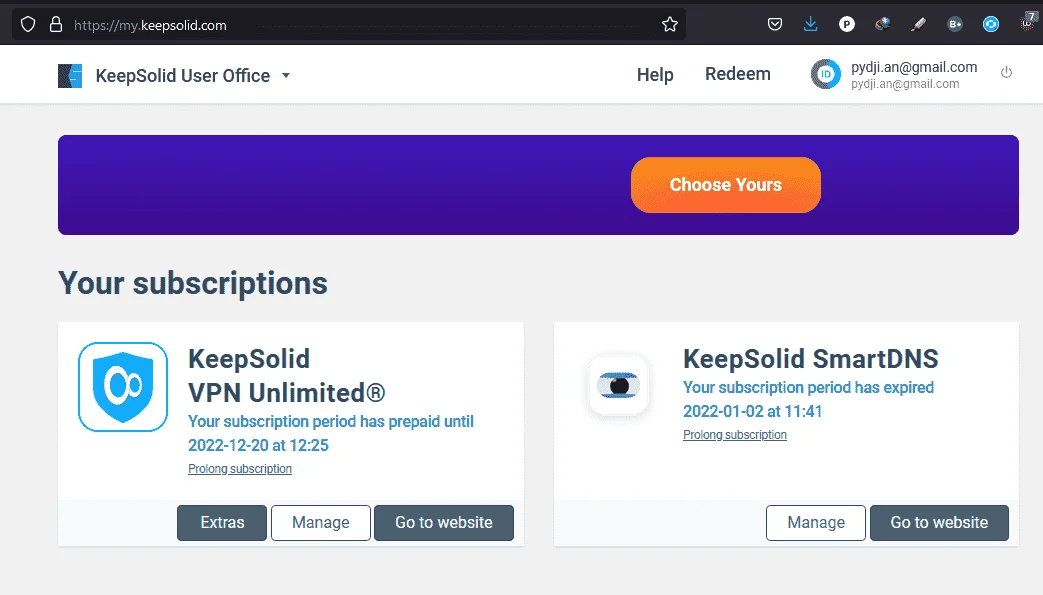Image resolution: width=1043 pixels, height=595 pixels.
Task: Click the expired date 2022-01-02 at 11:41
Action: pos(752,411)
